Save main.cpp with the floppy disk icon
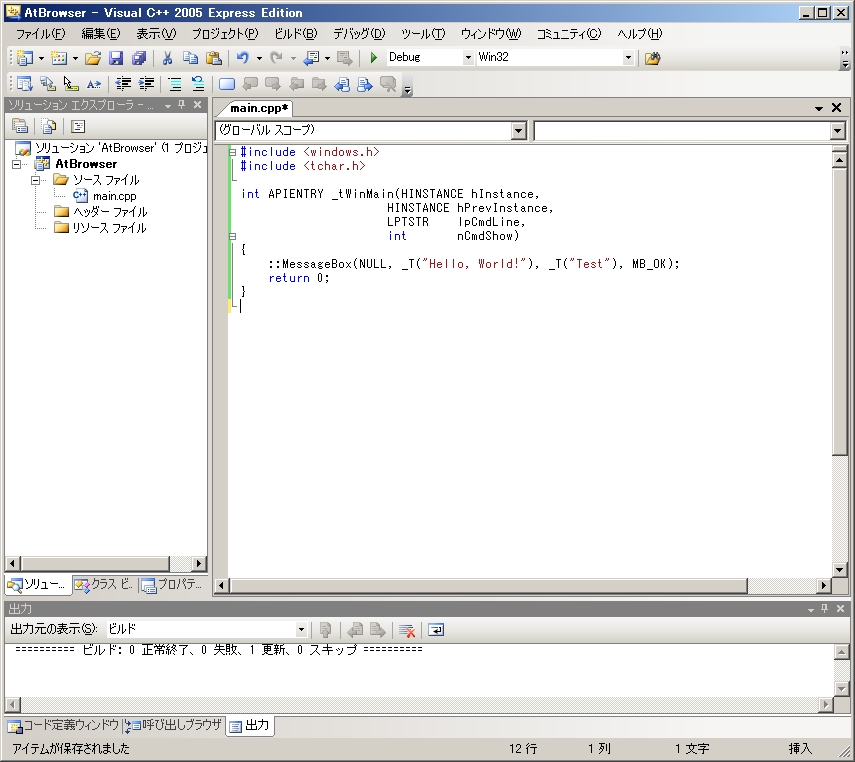The width and height of the screenshot is (855, 762). (x=116, y=57)
